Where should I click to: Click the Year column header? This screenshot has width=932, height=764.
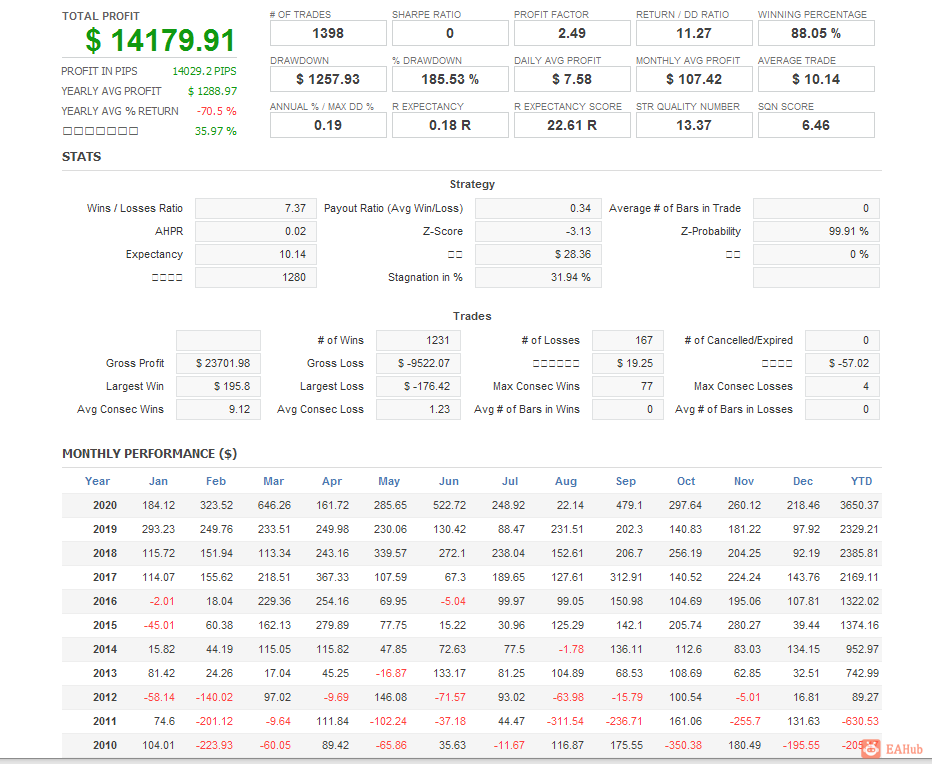[x=98, y=481]
